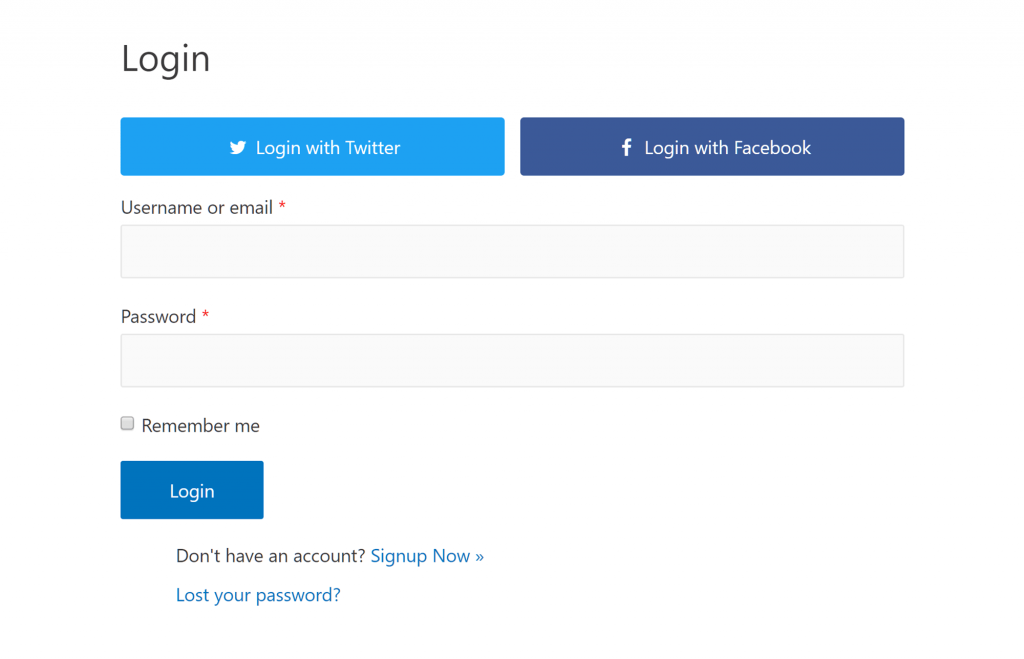Open the Signup Now link
The width and height of the screenshot is (1024, 659).
pyautogui.click(x=427, y=556)
